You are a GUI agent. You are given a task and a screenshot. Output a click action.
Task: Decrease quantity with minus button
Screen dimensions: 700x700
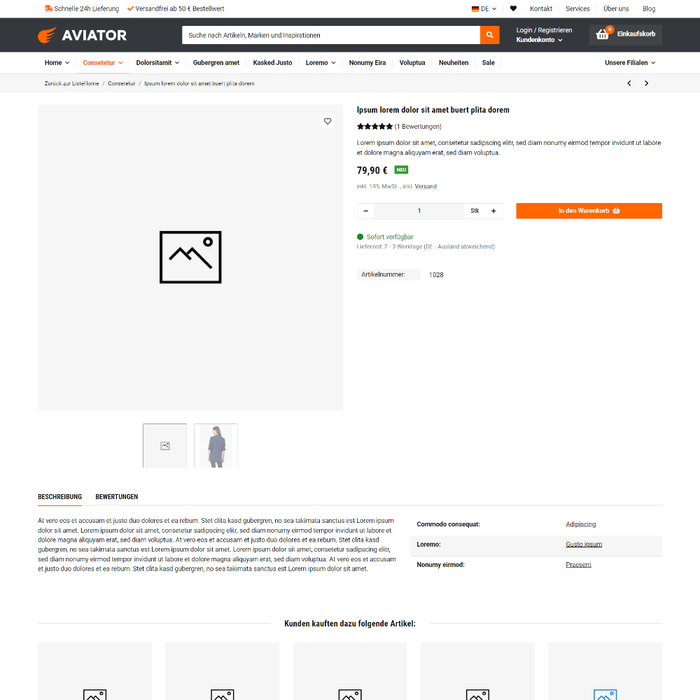[x=366, y=211]
